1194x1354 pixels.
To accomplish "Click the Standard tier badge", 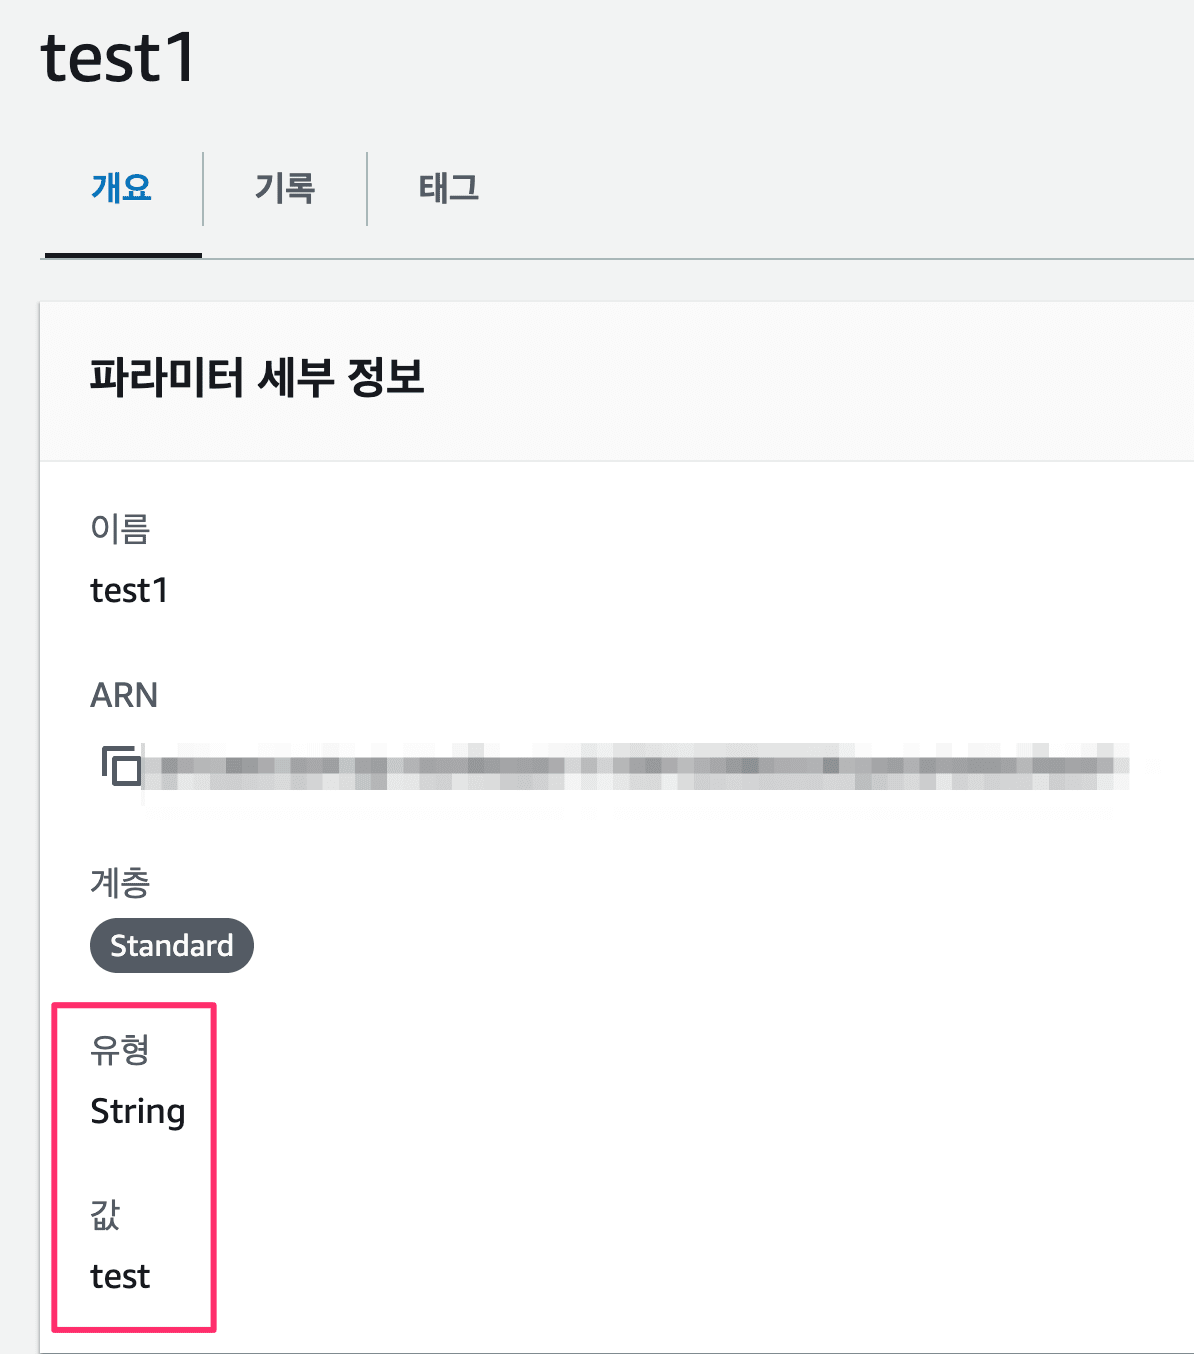I will click(172, 945).
